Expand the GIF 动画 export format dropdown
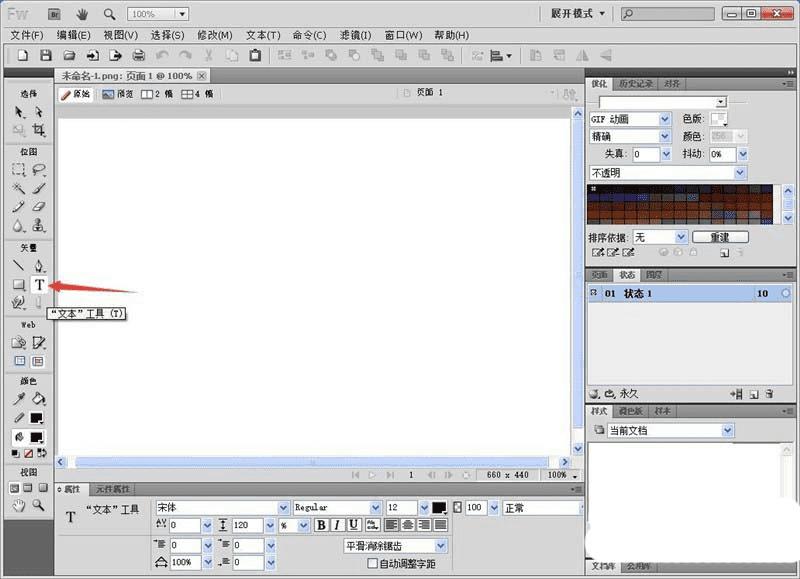800x579 pixels. pos(665,119)
